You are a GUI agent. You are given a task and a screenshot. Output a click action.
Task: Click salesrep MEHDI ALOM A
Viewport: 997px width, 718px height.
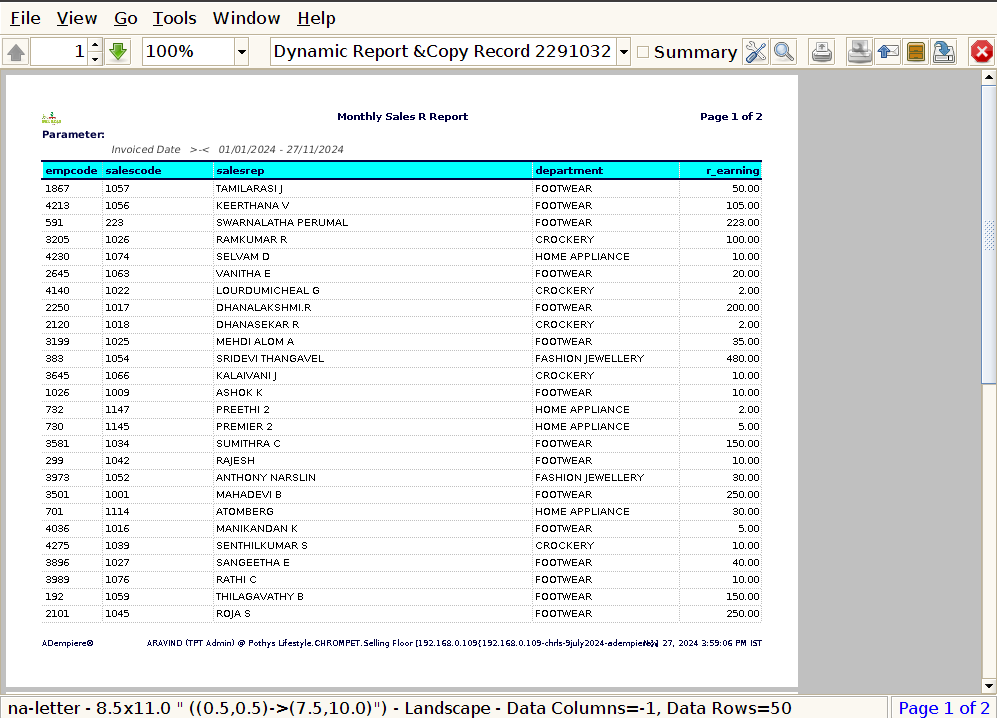(255, 342)
